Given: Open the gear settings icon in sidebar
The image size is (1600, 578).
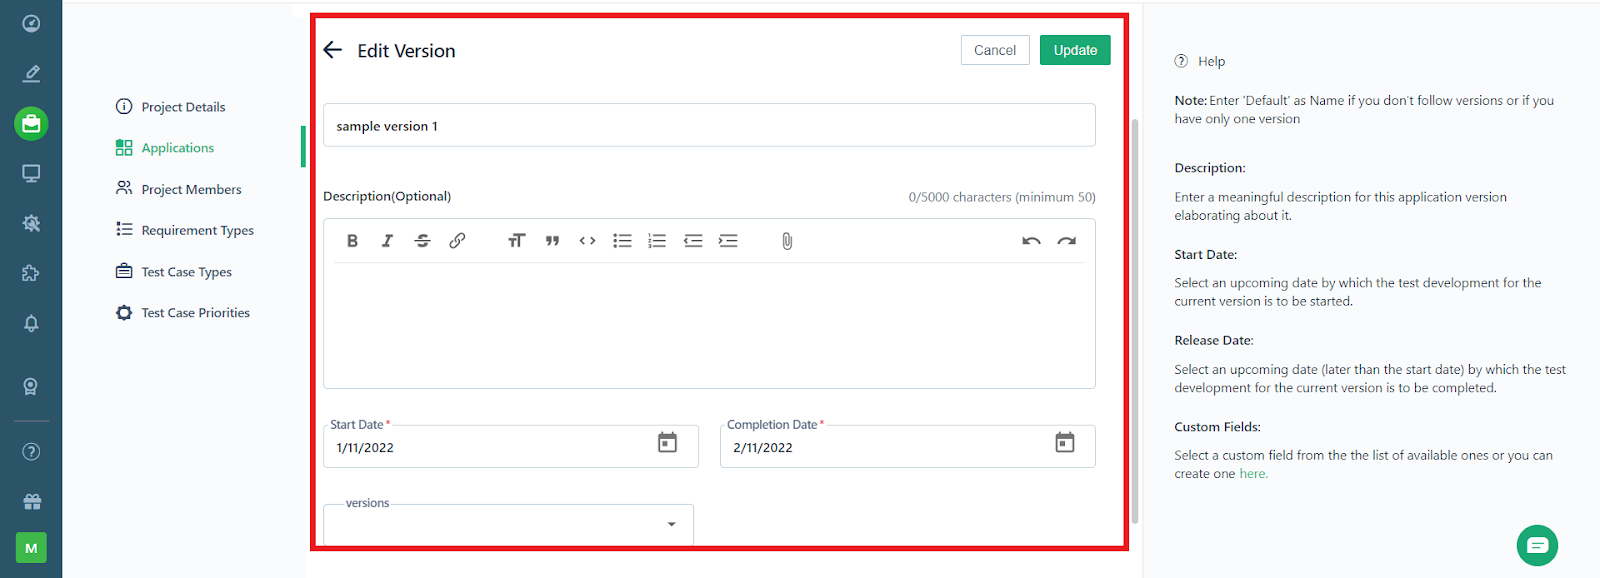Looking at the screenshot, I should pos(31,223).
